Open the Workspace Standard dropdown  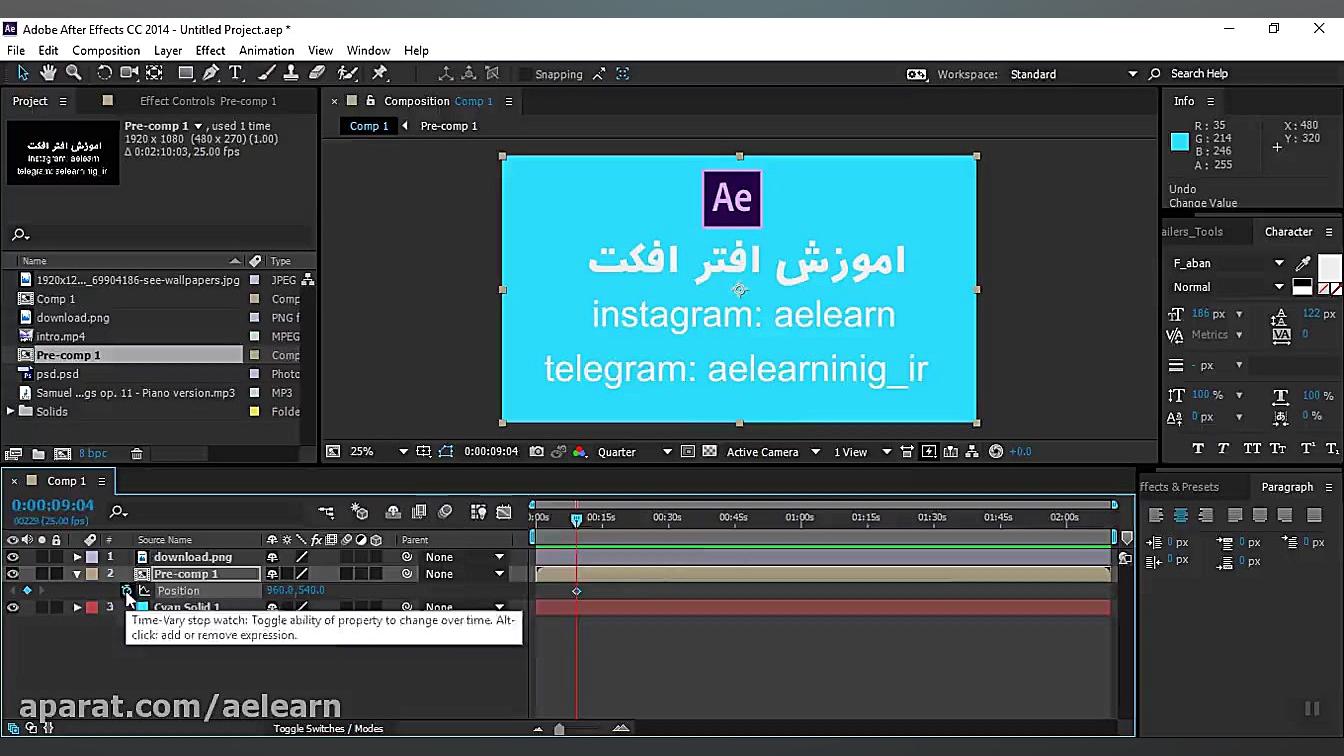1074,74
